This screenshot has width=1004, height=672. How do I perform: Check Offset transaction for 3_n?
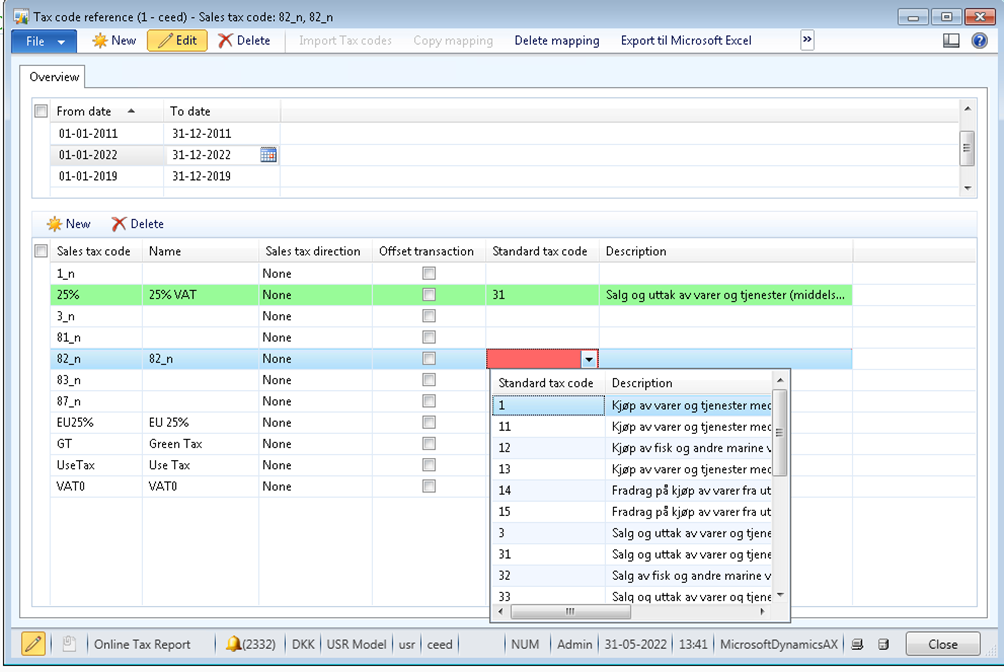click(429, 316)
